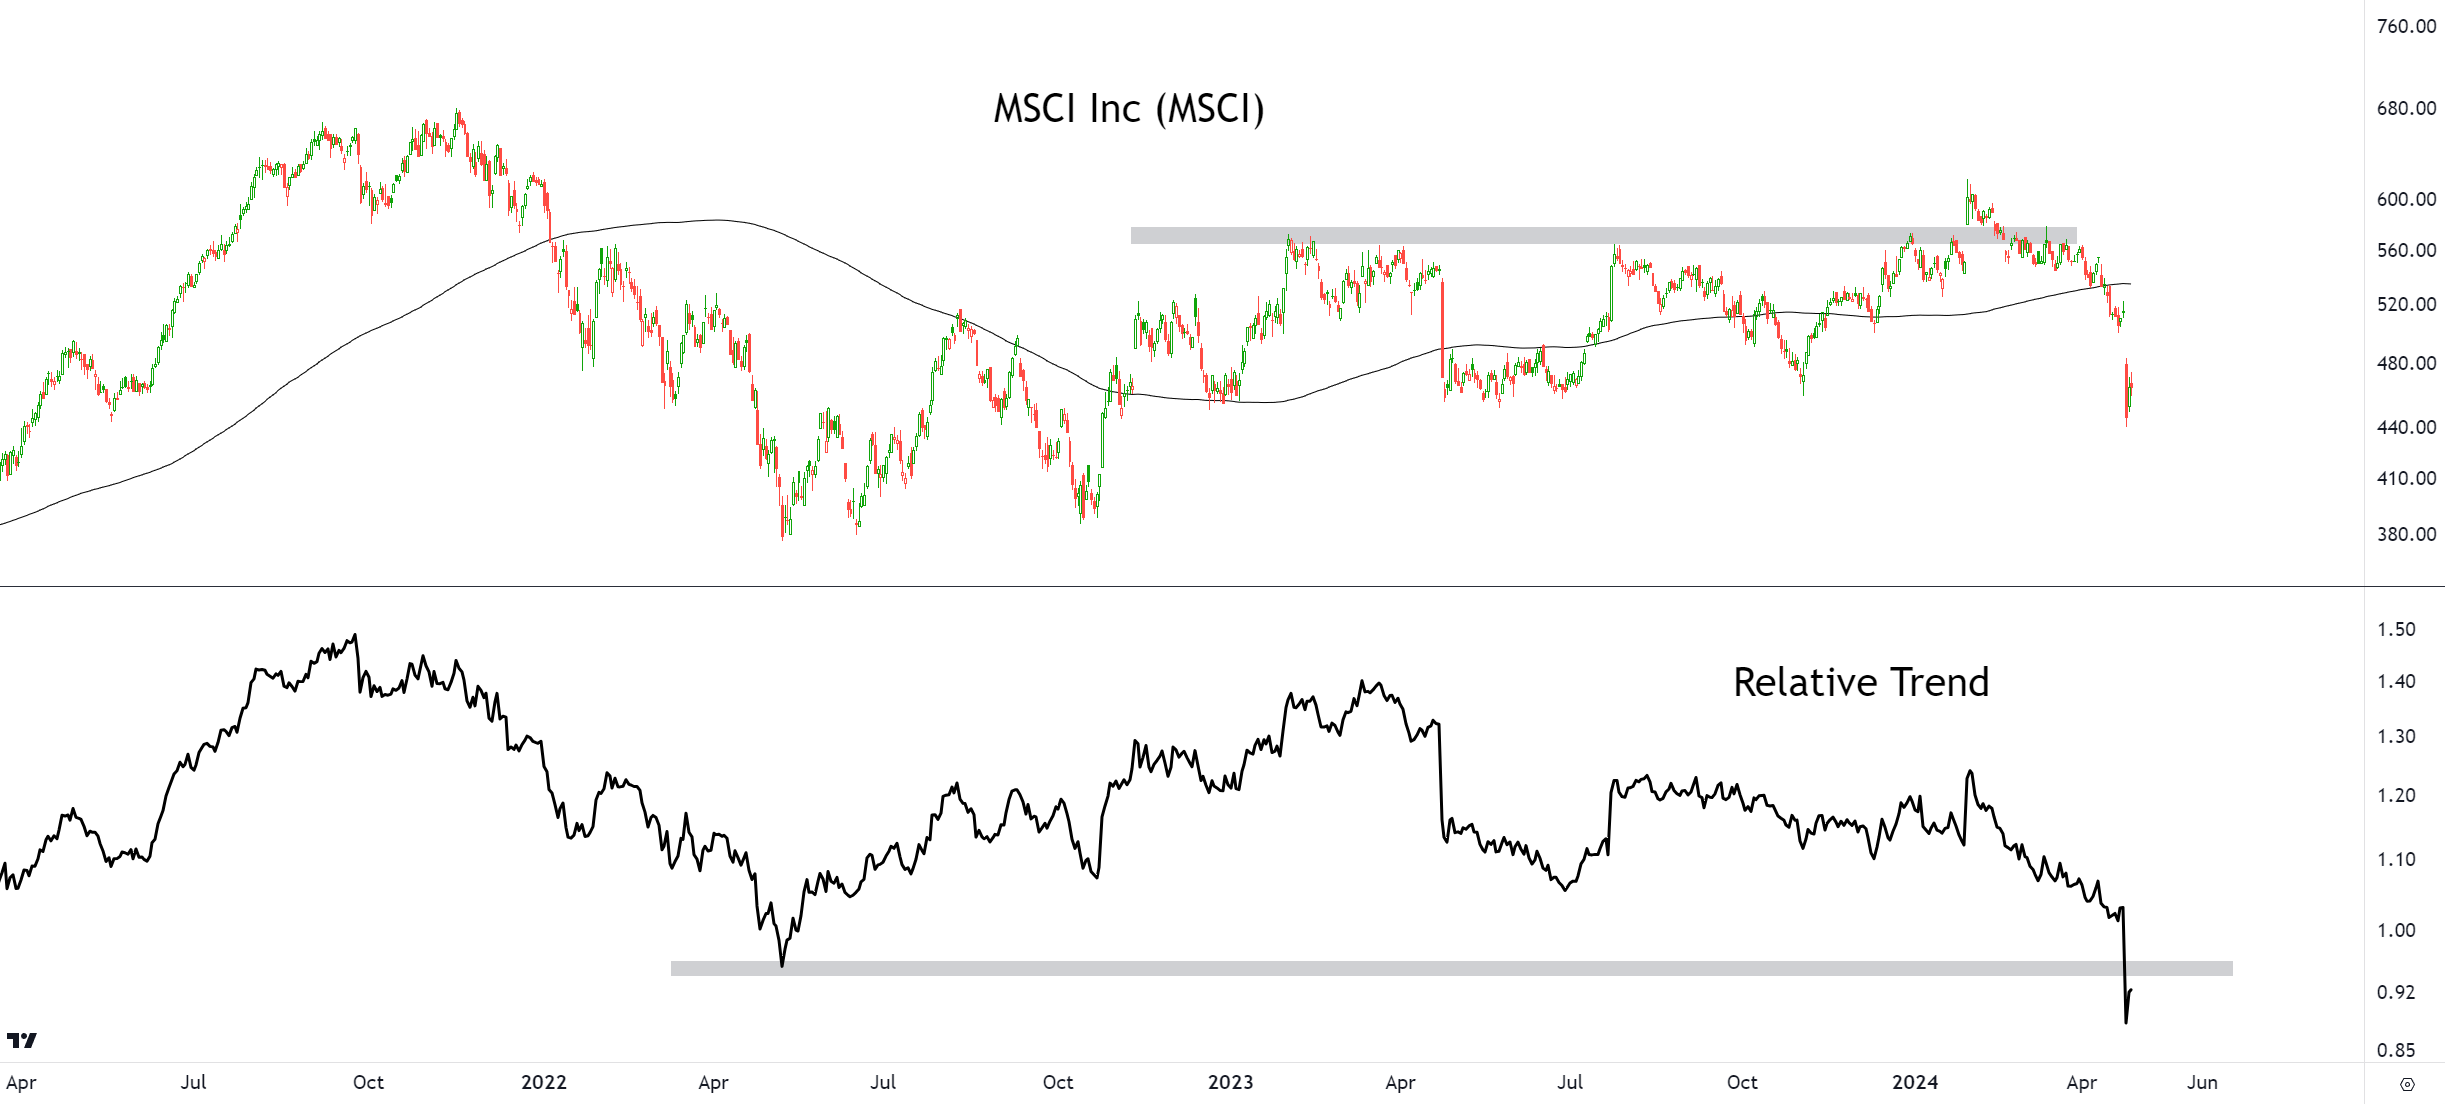Image resolution: width=2445 pixels, height=1104 pixels.
Task: Click the 1.20 ratio axis label
Action: (x=2396, y=795)
